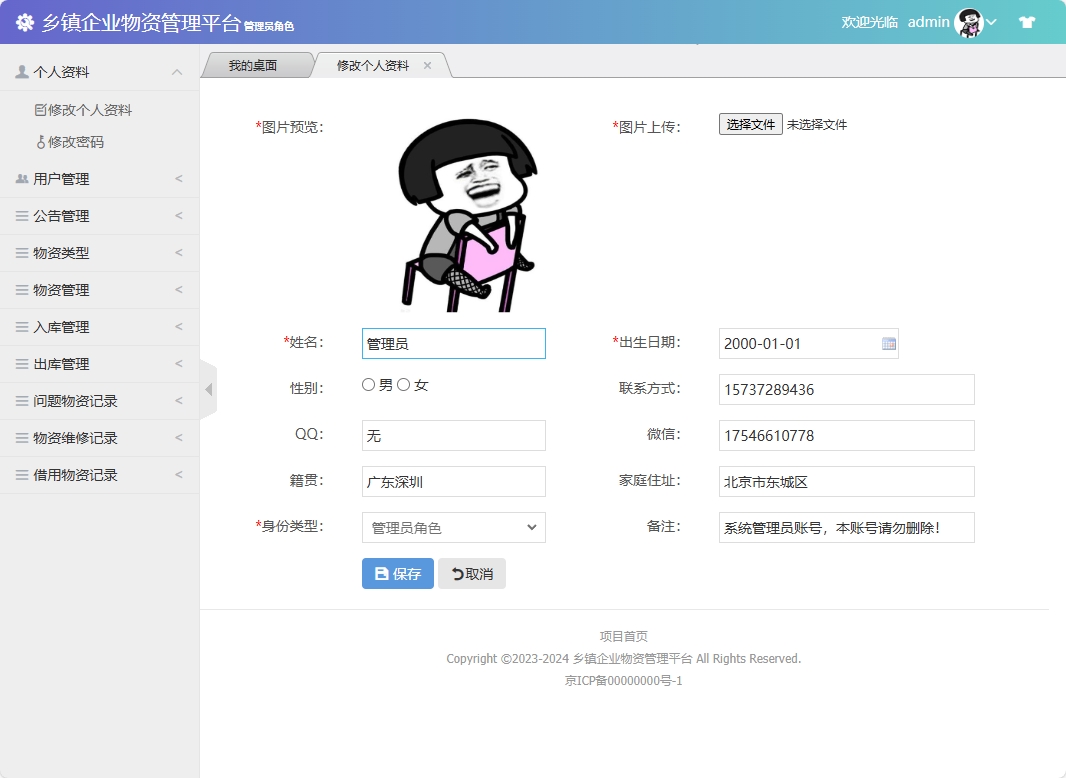
Task: Click inside the 姓名 name input field
Action: coord(453,343)
